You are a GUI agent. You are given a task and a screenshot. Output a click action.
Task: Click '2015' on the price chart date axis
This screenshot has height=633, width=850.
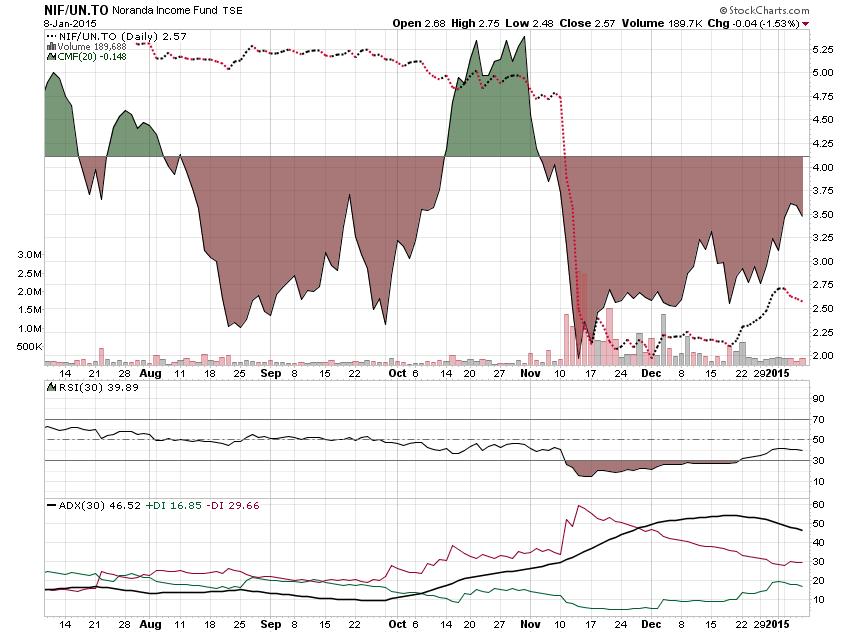pyautogui.click(x=778, y=373)
